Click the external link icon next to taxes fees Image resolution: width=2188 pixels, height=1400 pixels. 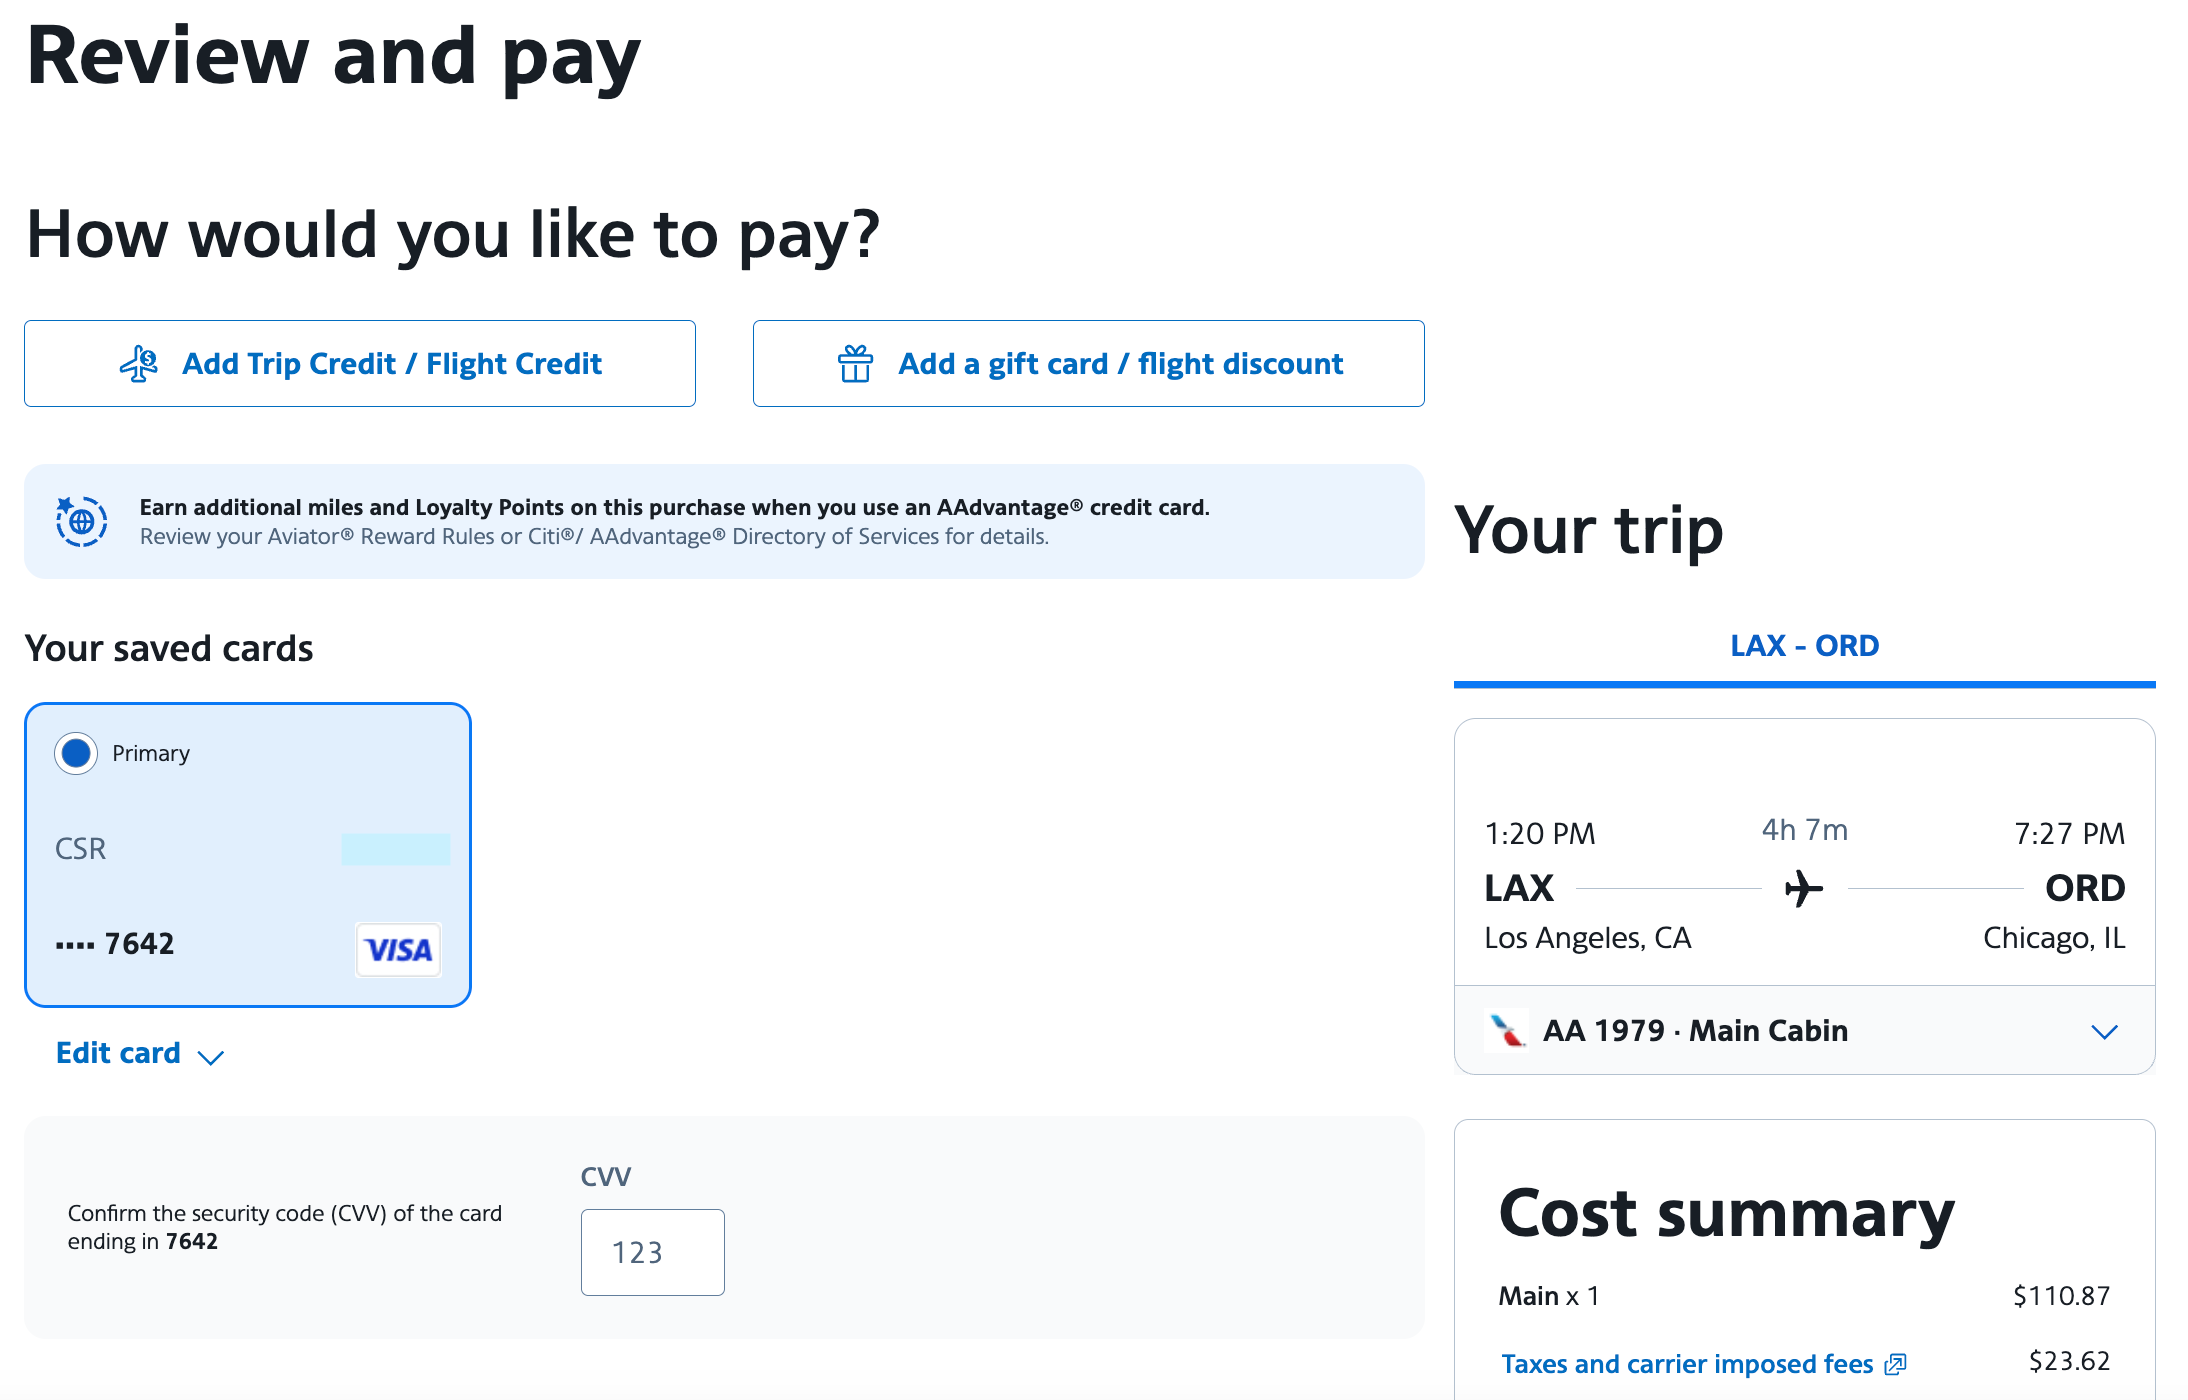[1895, 1363]
